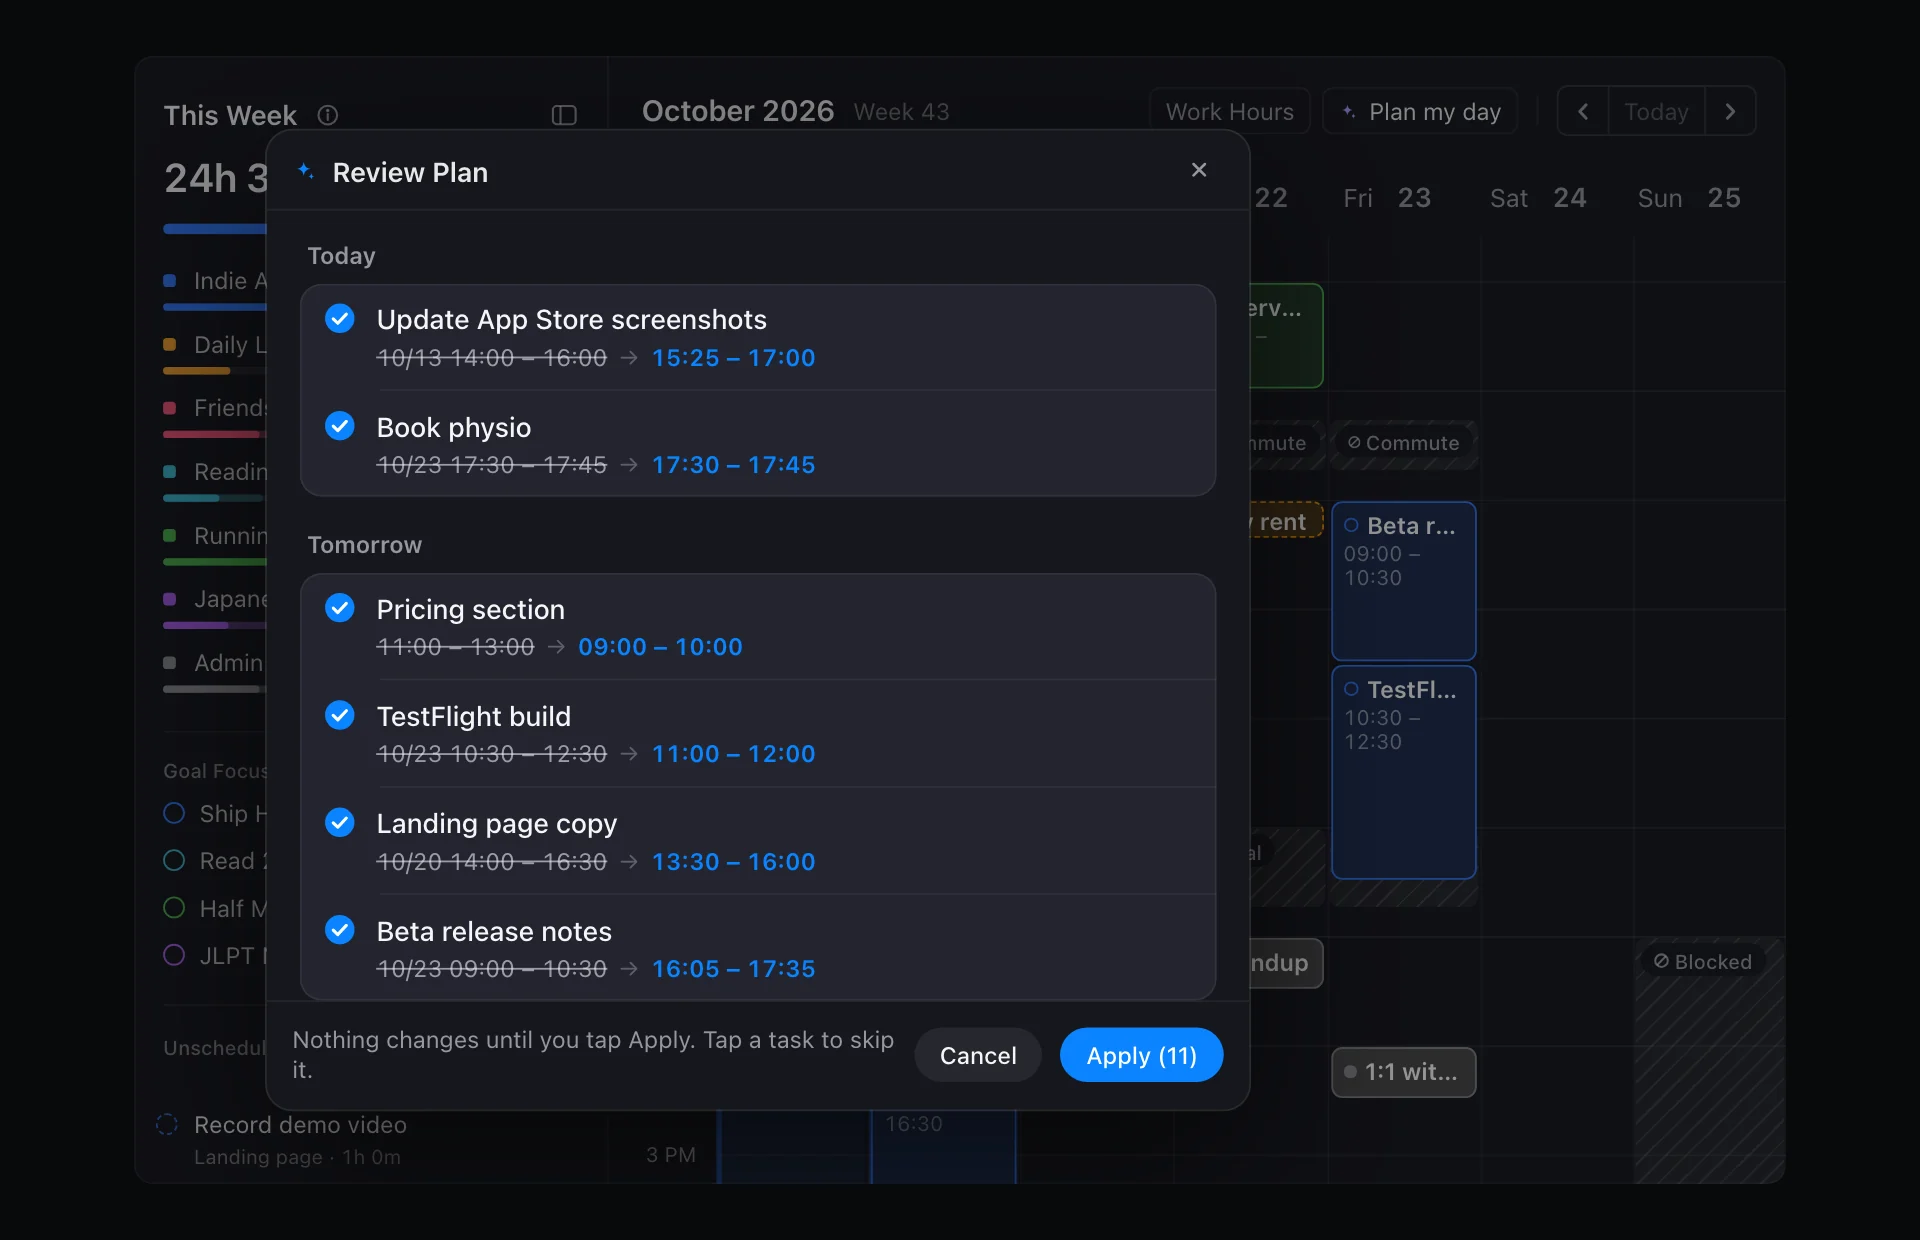Click Plan my day button

(x=1420, y=111)
